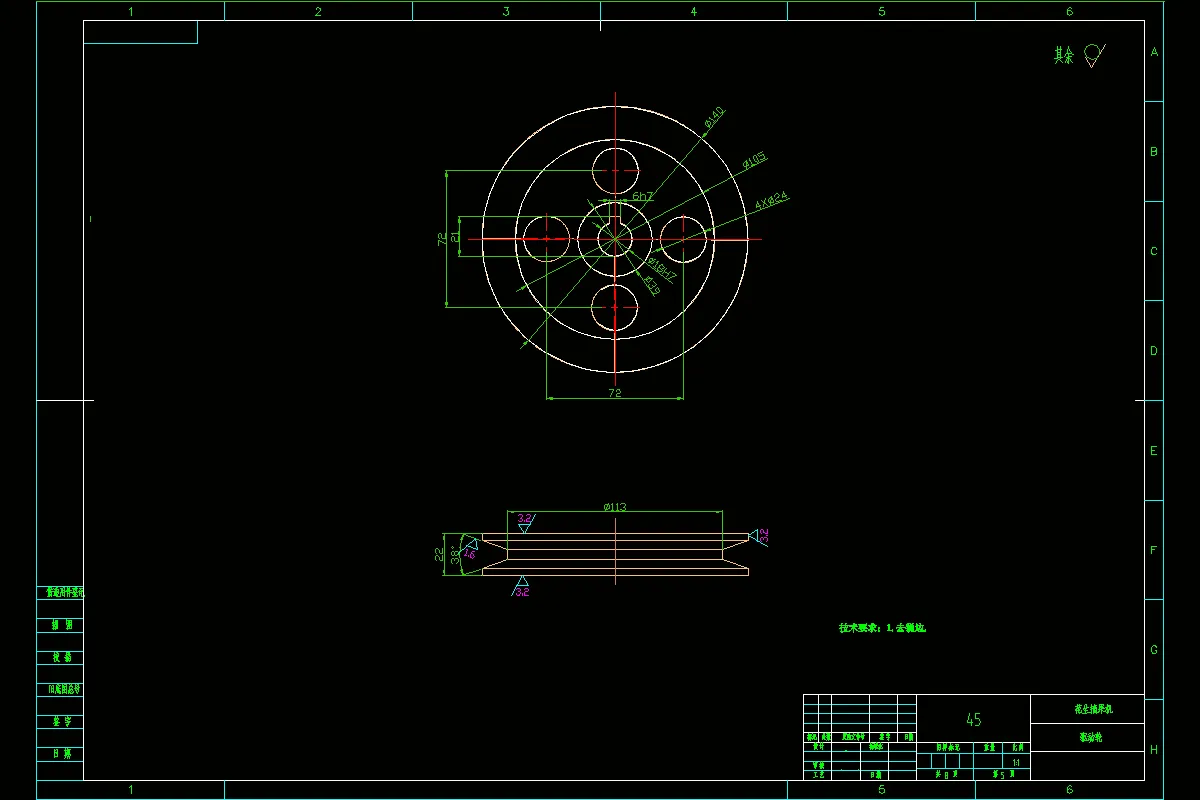Click the central bore circle of the pulley

pyautogui.click(x=615, y=238)
